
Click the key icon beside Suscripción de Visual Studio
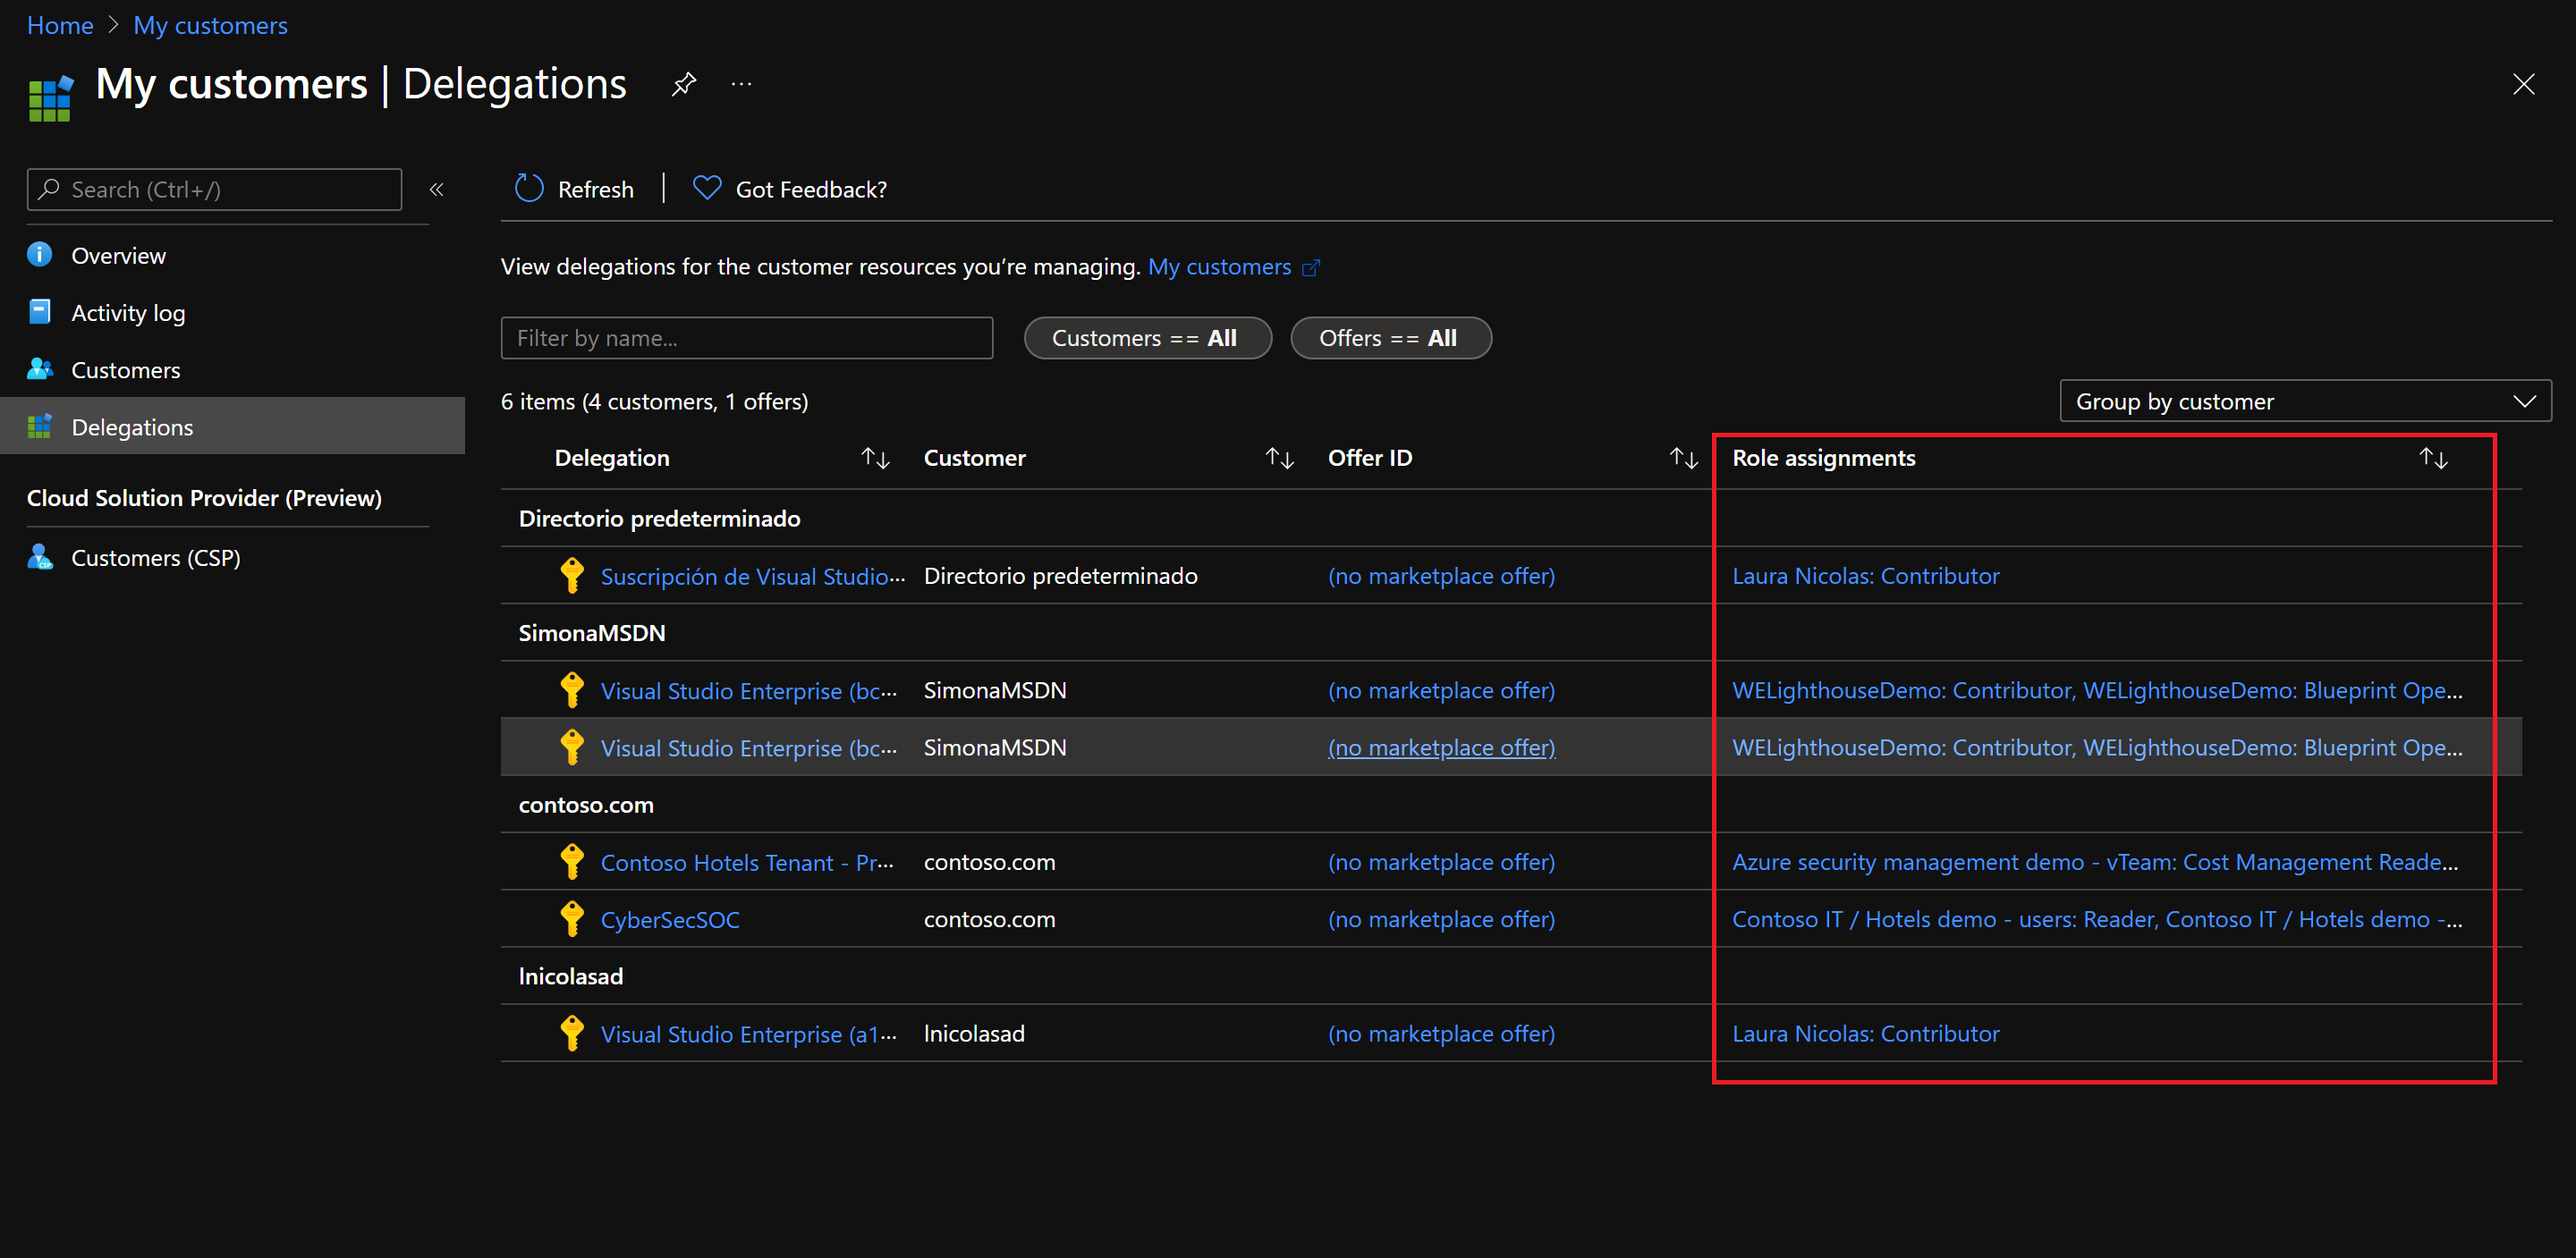point(572,575)
